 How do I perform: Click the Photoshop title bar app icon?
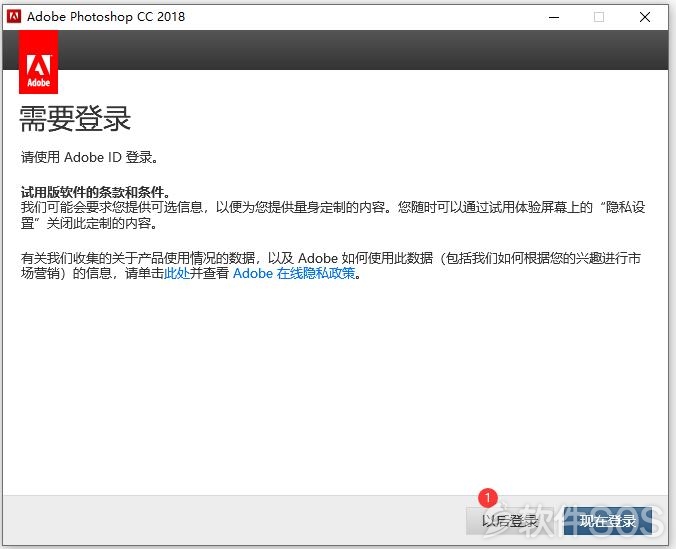(x=14, y=17)
